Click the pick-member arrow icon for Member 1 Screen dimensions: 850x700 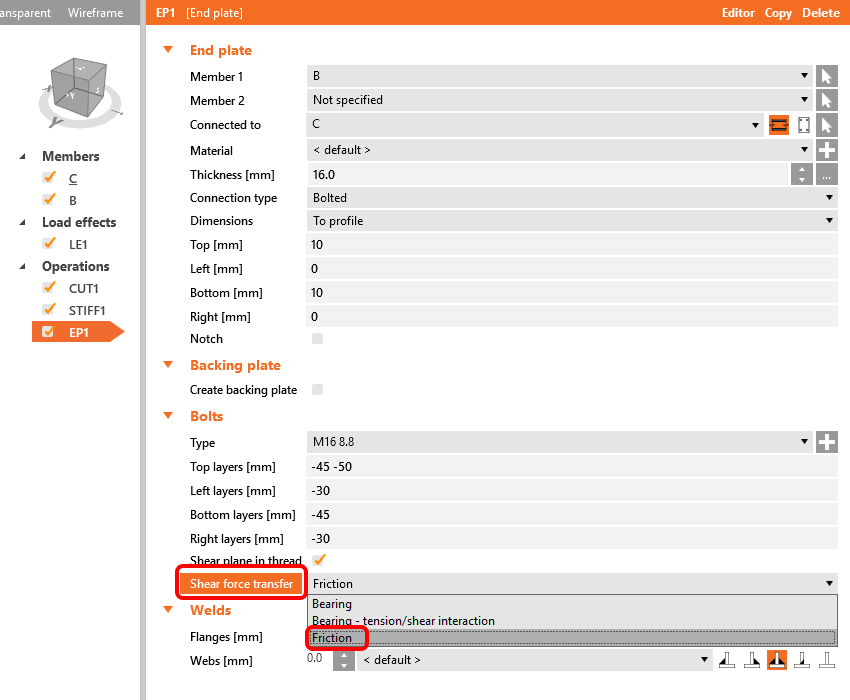pyautogui.click(x=826, y=76)
